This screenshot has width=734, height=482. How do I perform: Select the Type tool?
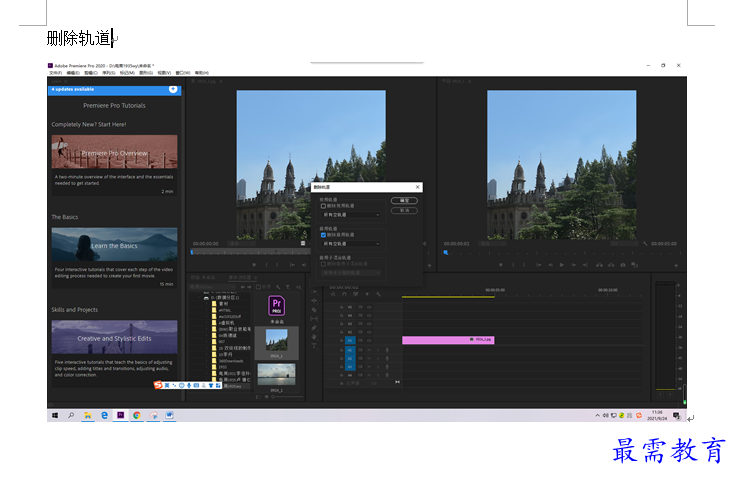point(314,346)
